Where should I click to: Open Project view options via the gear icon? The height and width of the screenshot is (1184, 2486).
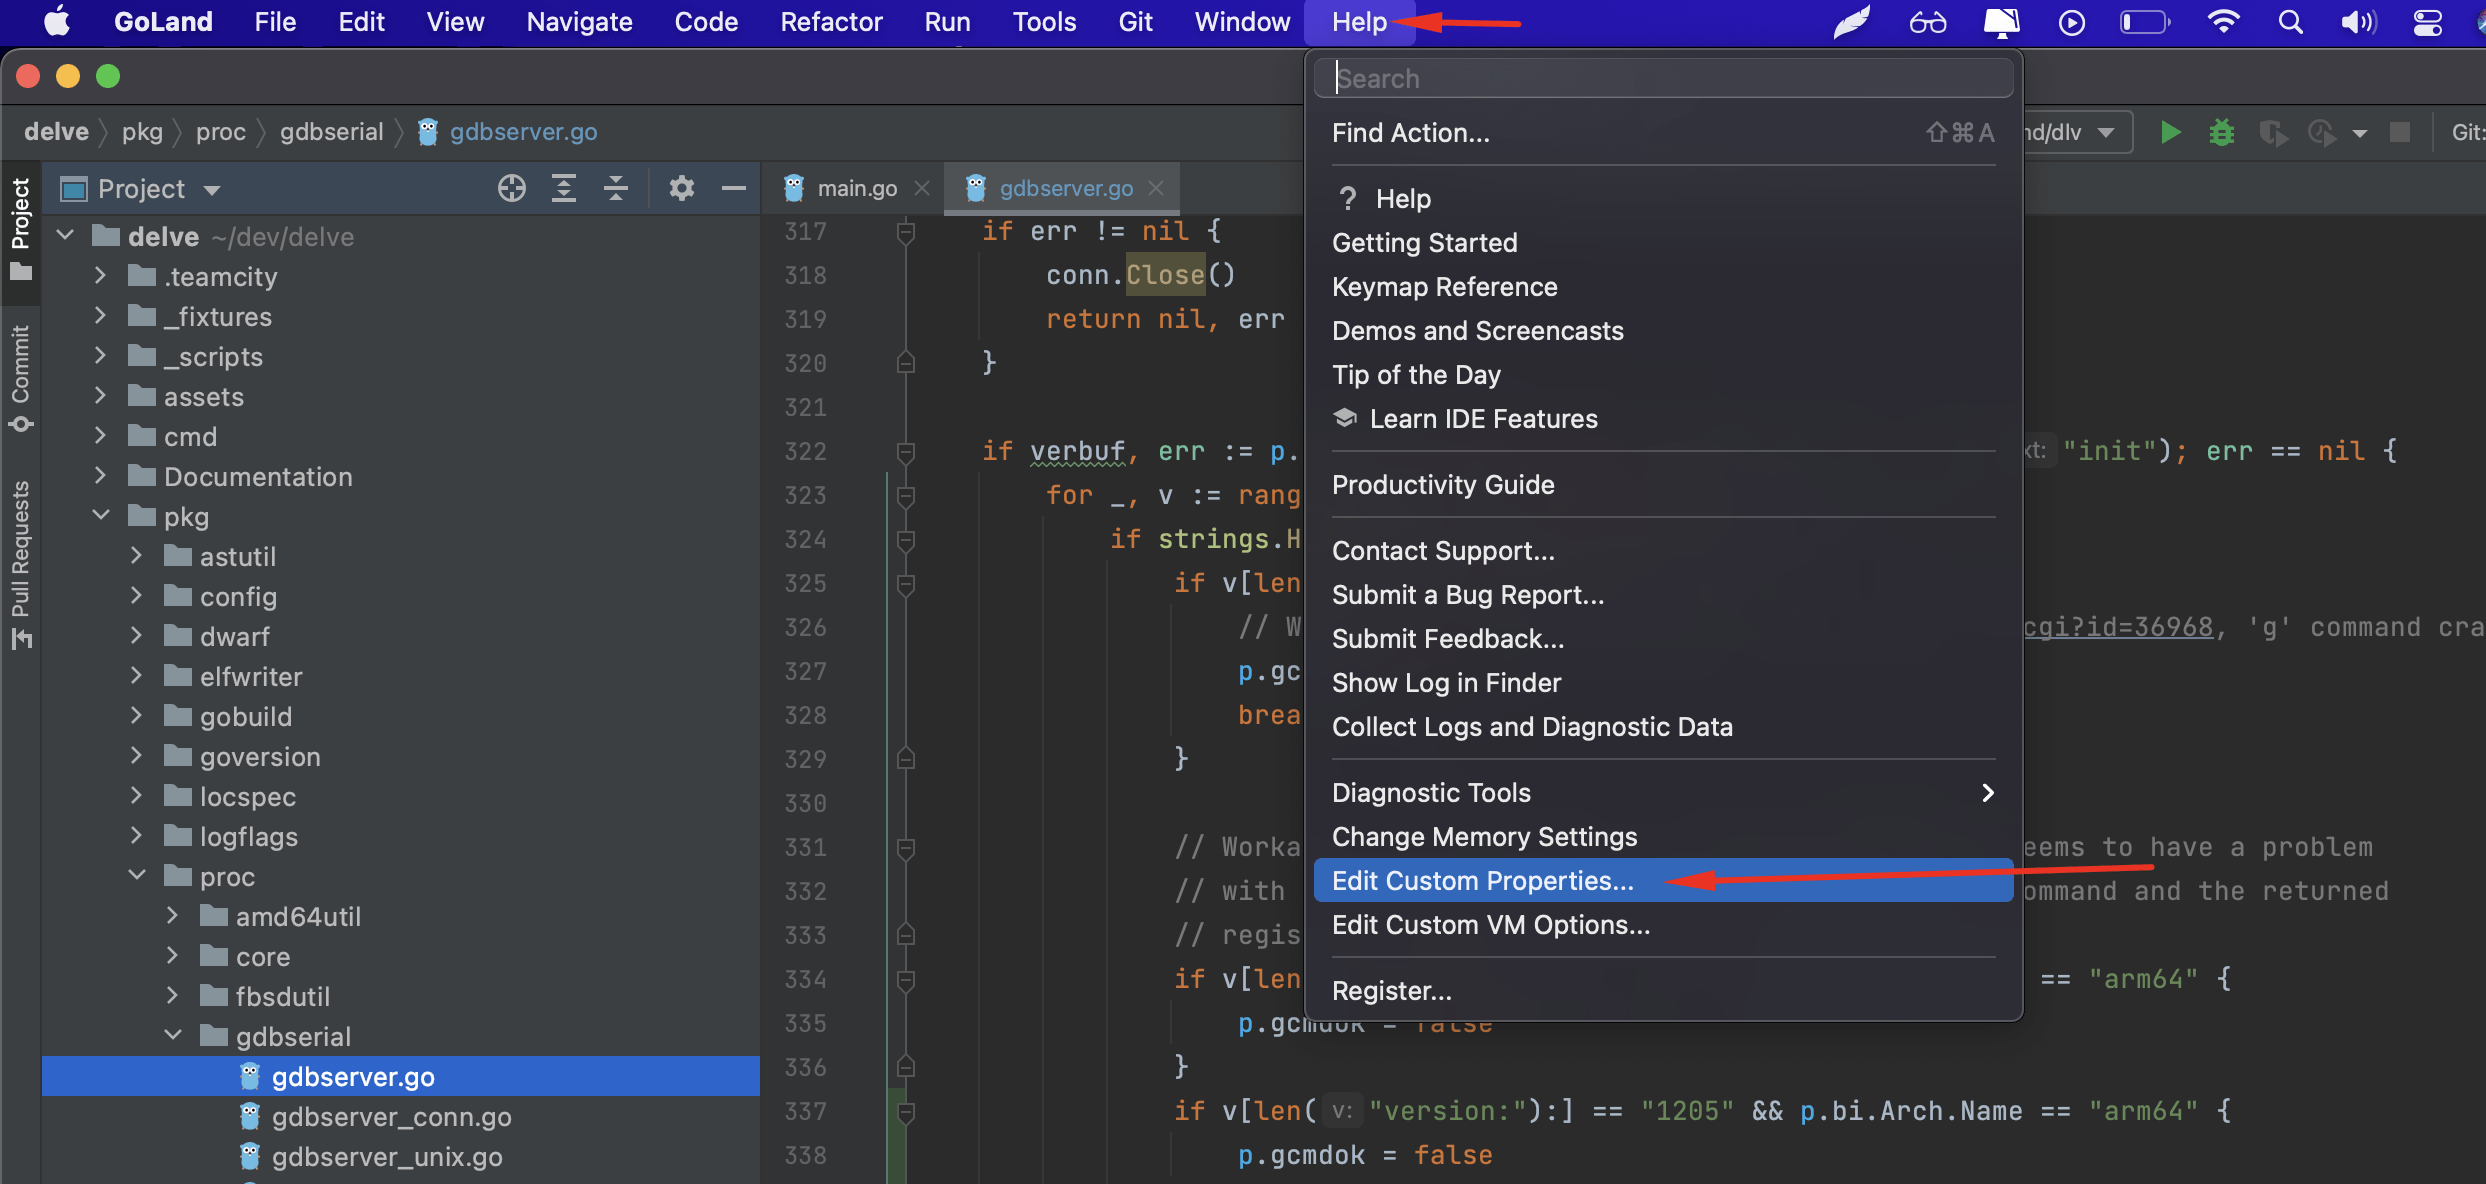point(681,188)
